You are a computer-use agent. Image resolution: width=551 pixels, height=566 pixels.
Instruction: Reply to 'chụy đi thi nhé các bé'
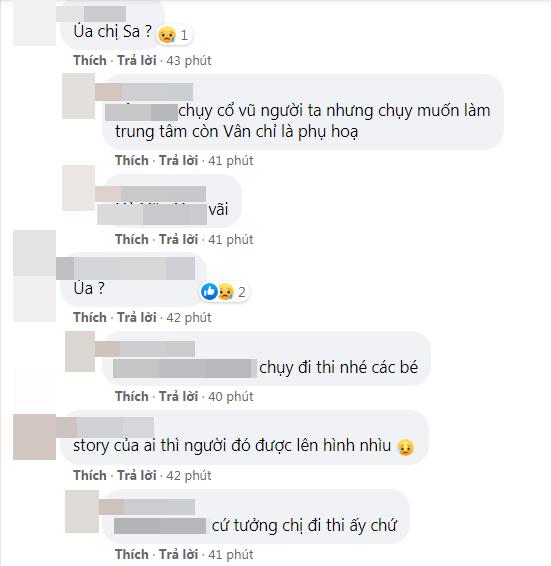(179, 396)
